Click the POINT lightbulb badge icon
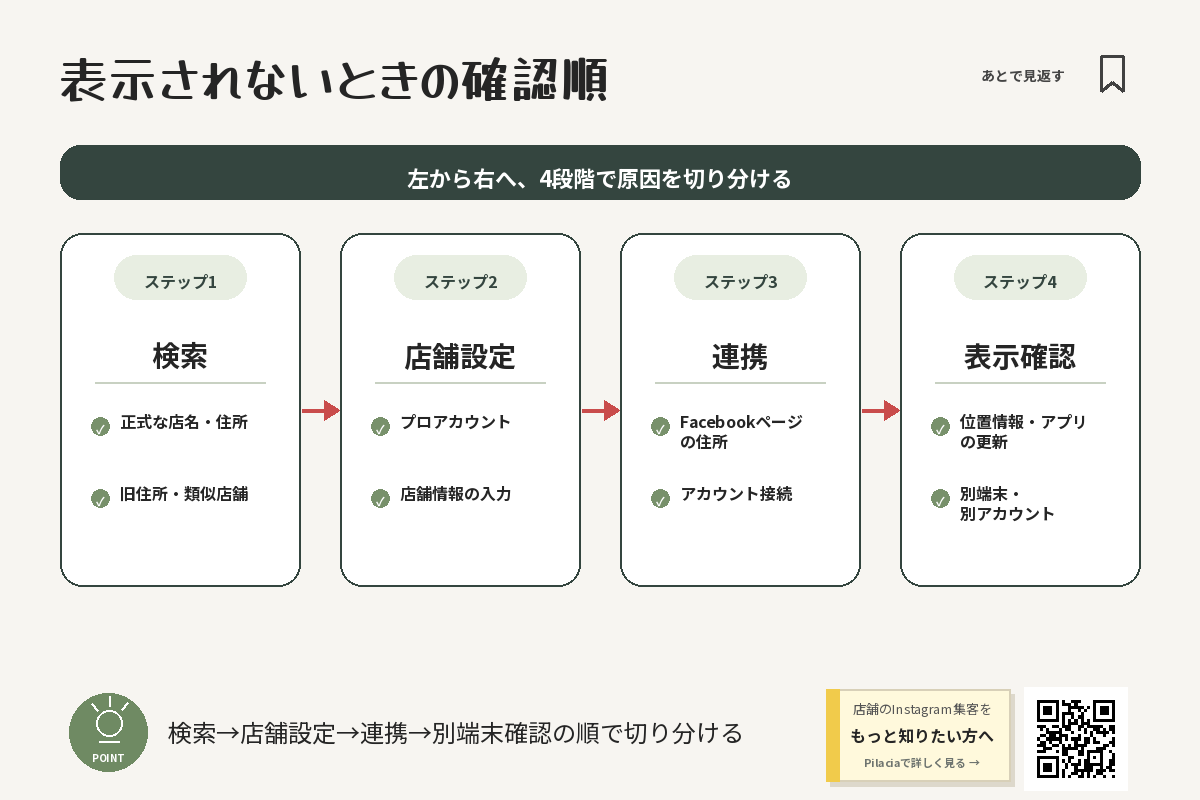The width and height of the screenshot is (1200, 800). coord(108,733)
